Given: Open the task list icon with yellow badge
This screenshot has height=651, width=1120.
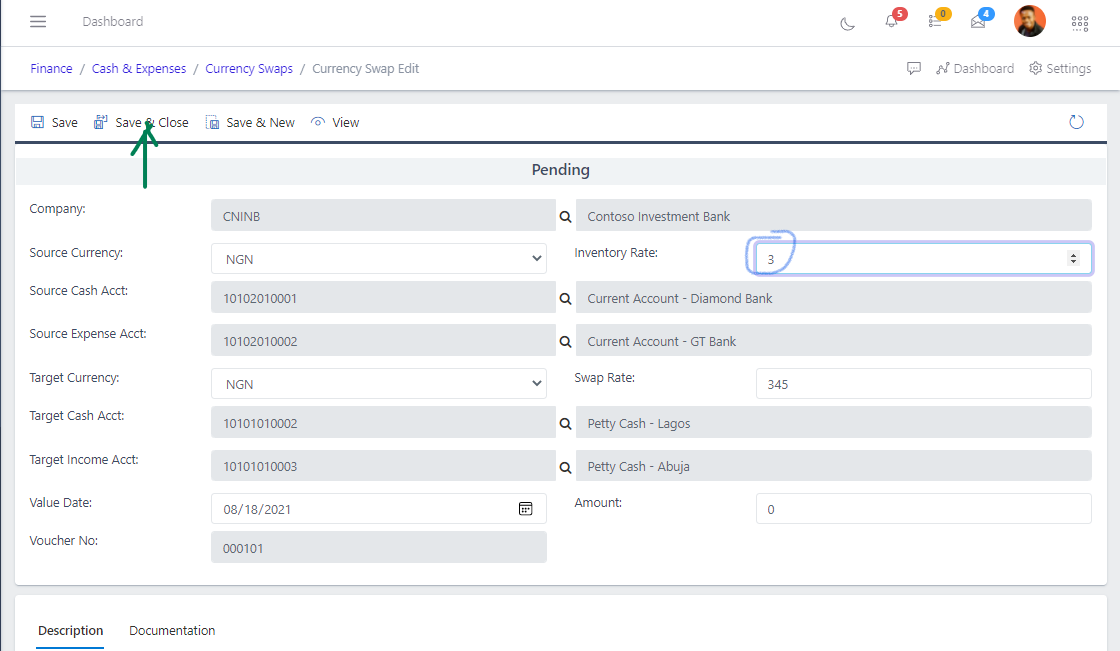Looking at the screenshot, I should click(x=935, y=22).
